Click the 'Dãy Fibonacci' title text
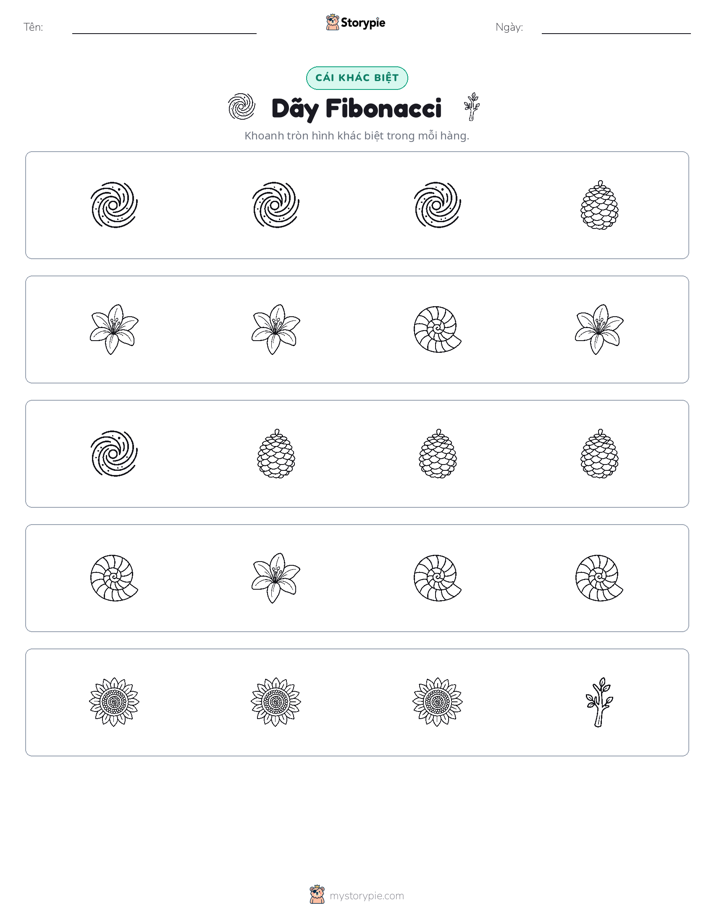Image resolution: width=714 pixels, height=924 pixels. coord(356,108)
